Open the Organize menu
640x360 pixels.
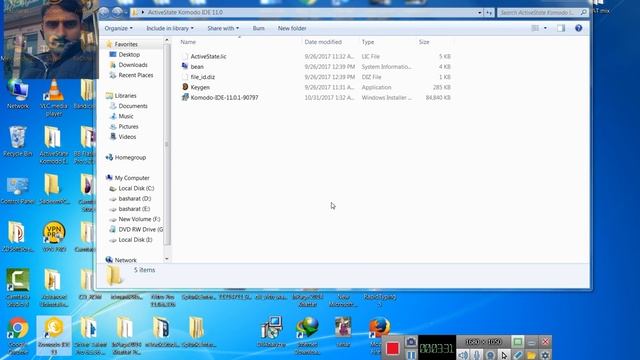118,28
